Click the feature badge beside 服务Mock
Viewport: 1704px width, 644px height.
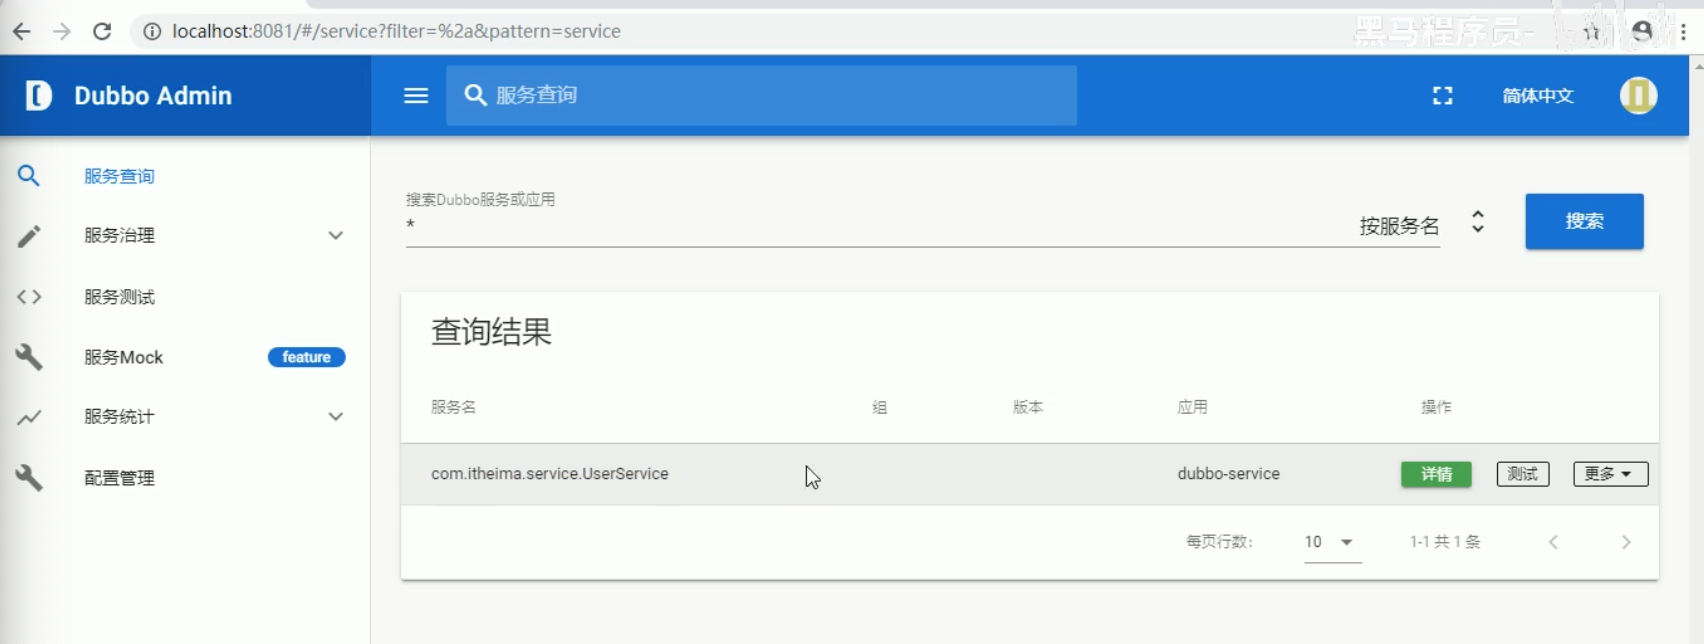[x=306, y=357]
